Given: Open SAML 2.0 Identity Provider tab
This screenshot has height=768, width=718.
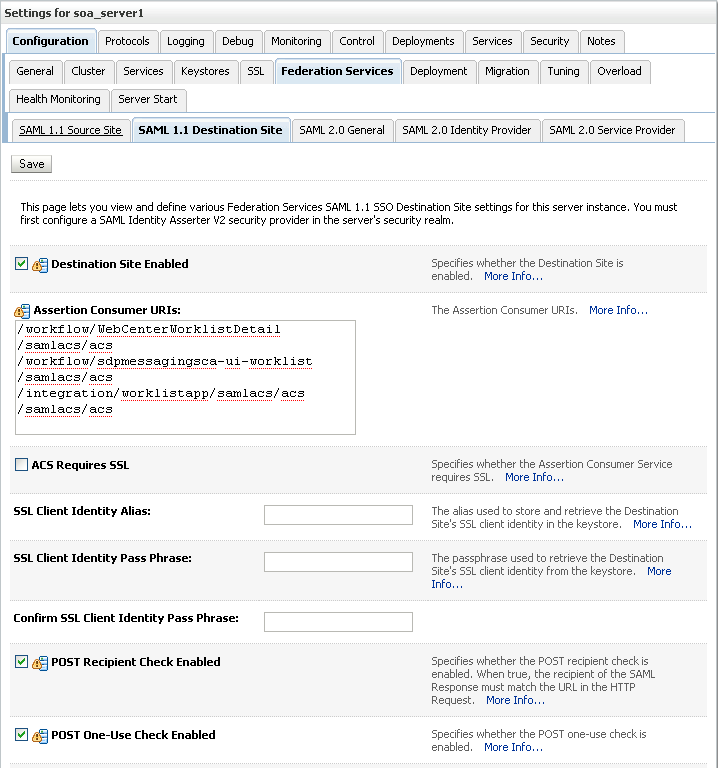Looking at the screenshot, I should coord(467,130).
